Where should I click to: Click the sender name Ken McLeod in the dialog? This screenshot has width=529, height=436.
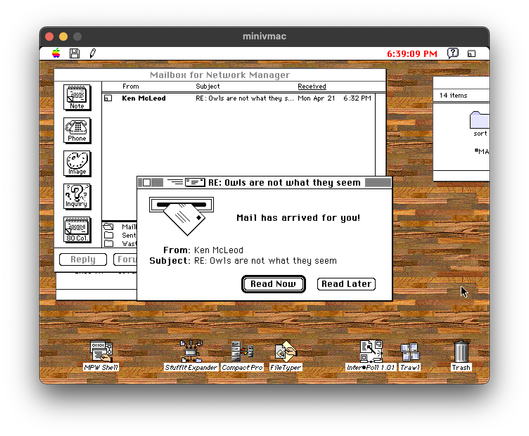click(x=219, y=250)
